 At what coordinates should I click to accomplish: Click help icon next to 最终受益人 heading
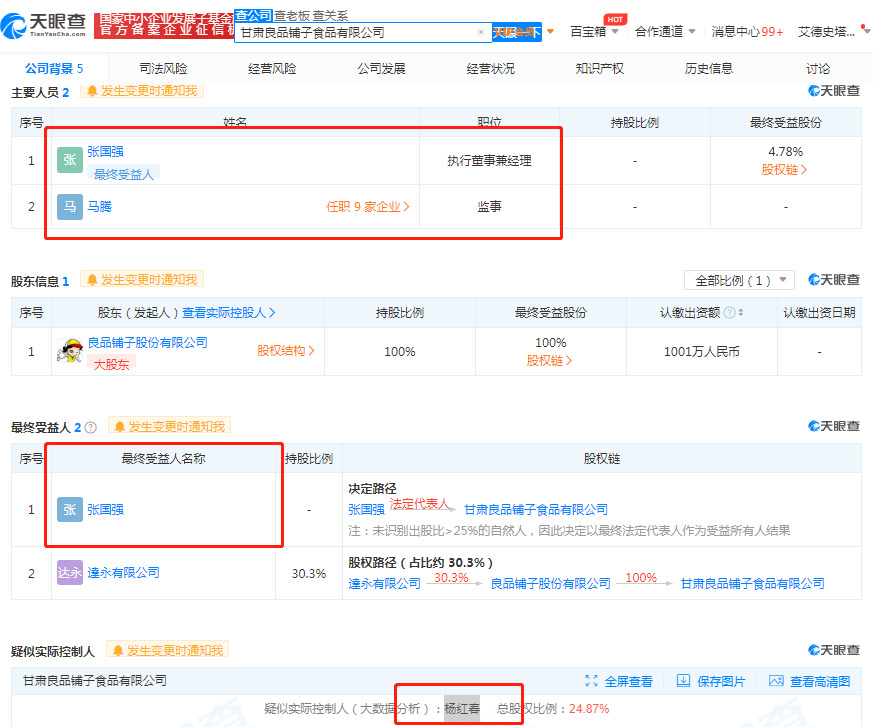[91, 427]
